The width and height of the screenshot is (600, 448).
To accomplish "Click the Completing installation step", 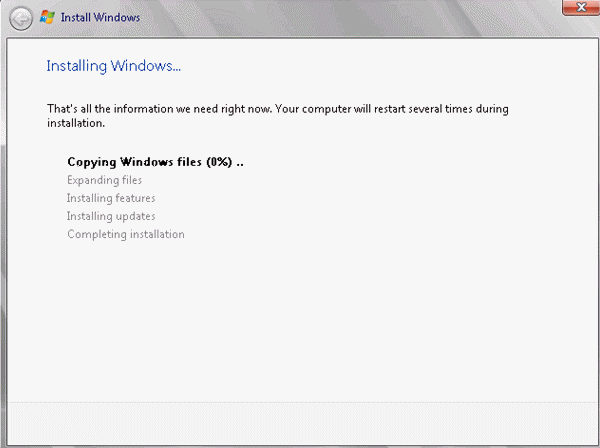I will pyautogui.click(x=126, y=234).
